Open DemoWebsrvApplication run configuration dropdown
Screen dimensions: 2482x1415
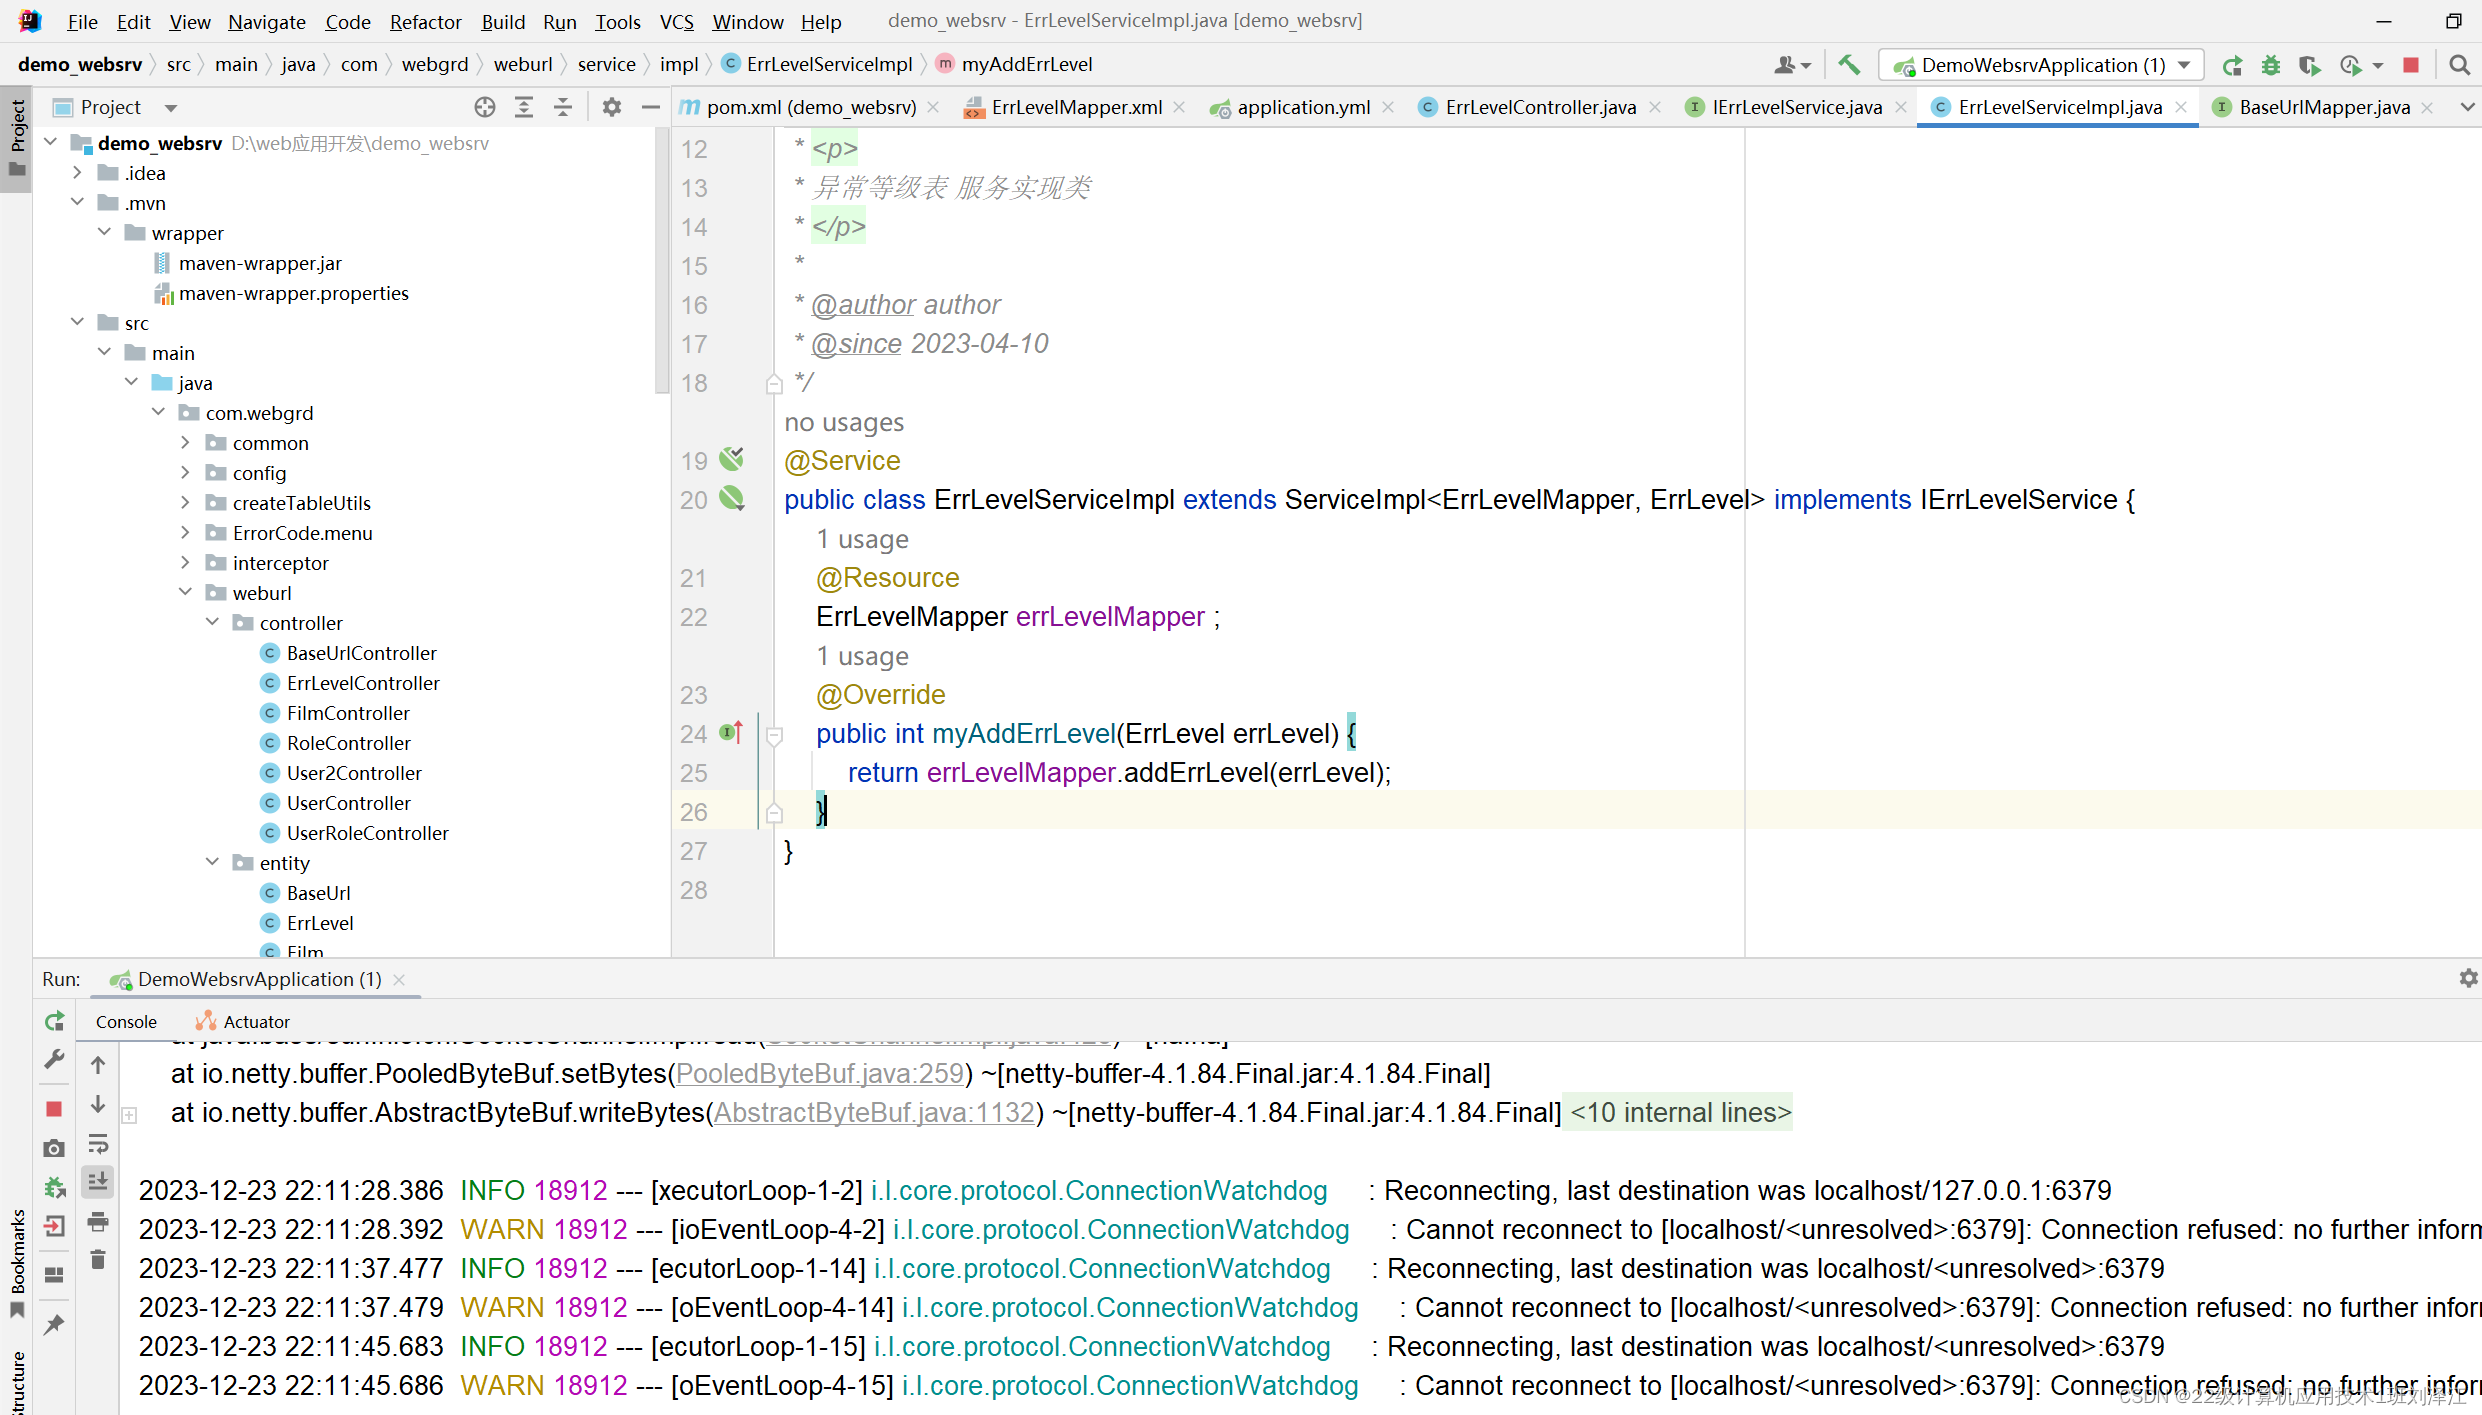[x=2185, y=65]
